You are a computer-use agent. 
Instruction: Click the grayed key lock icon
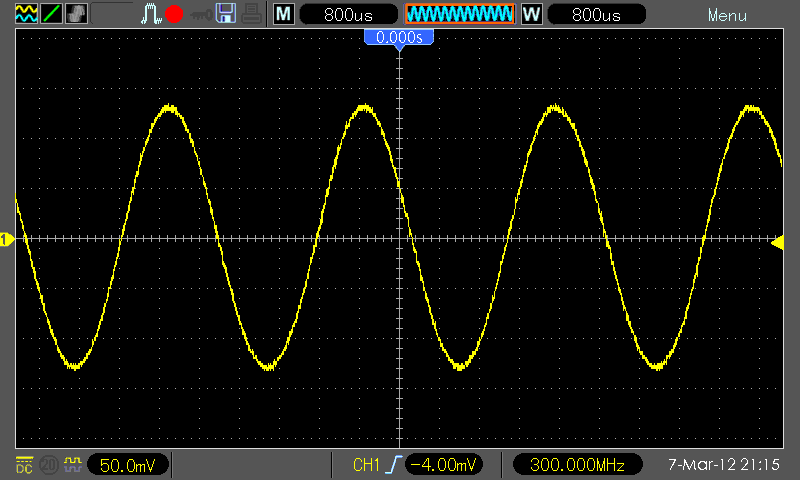[x=201, y=15]
